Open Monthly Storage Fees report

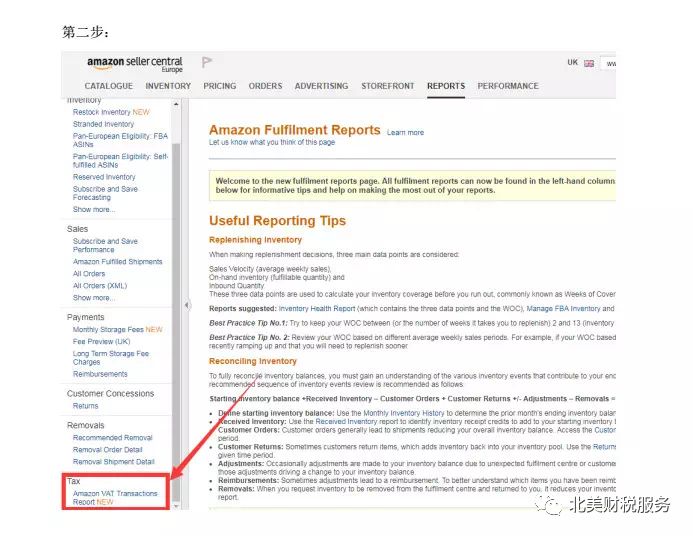click(x=109, y=329)
